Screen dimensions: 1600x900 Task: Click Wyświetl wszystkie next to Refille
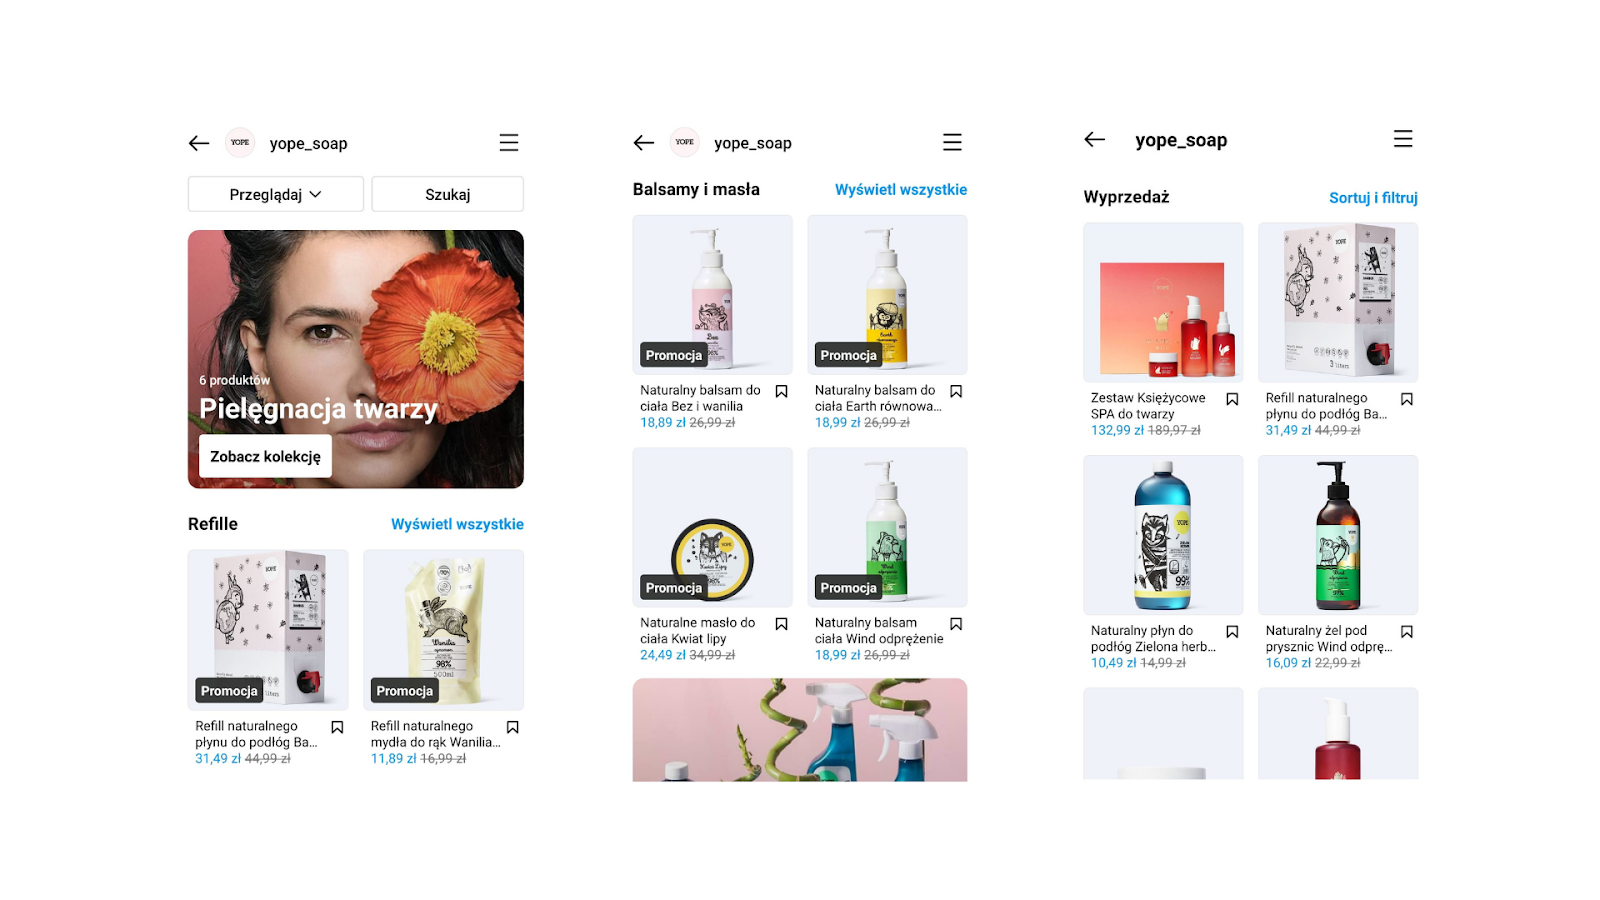(x=457, y=524)
